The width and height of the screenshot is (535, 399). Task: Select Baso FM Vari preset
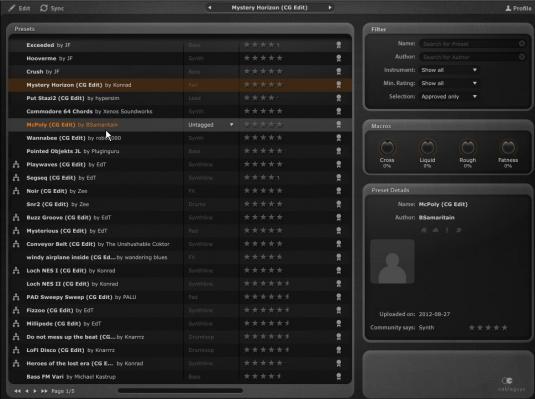coord(180,377)
